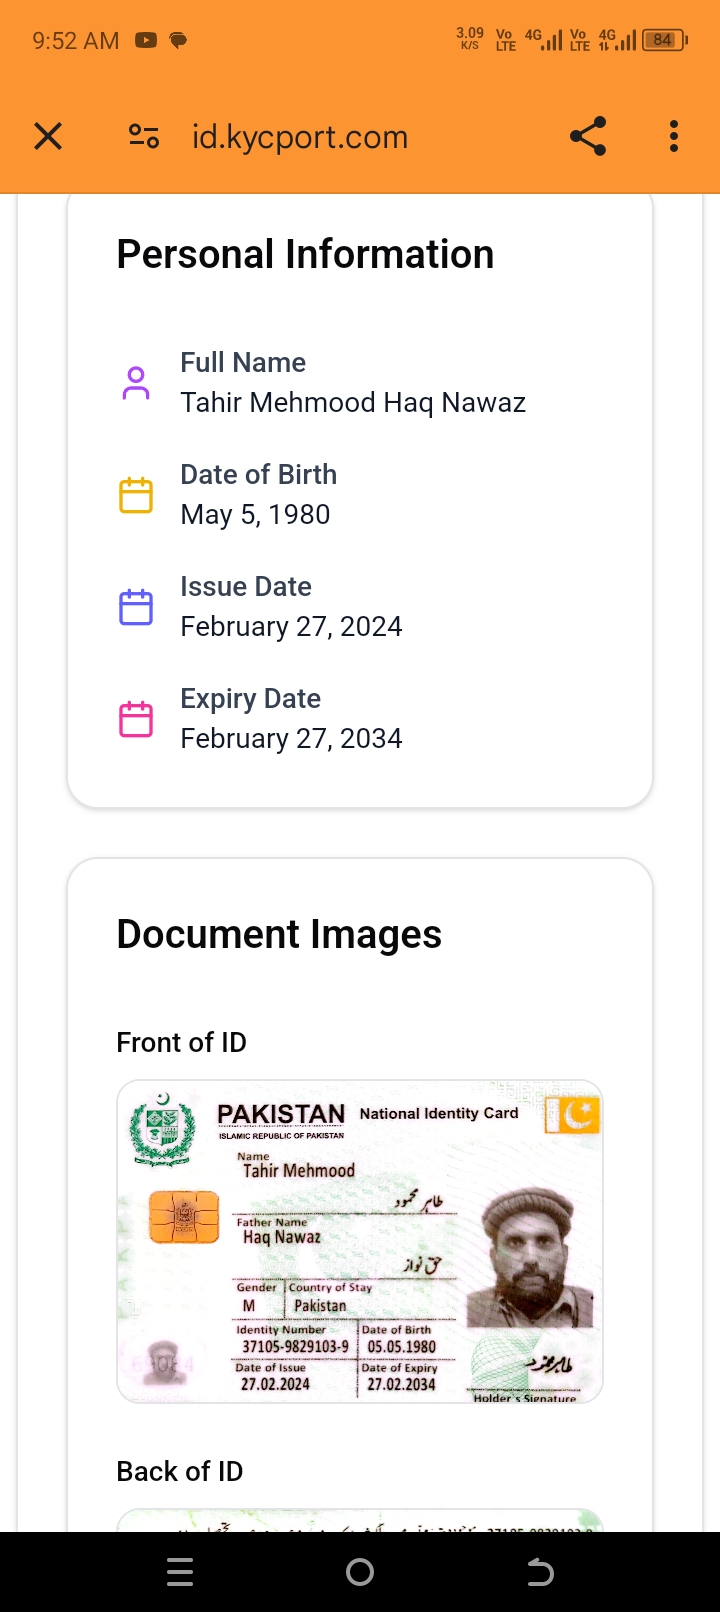Open recent apps from navigation bar
The height and width of the screenshot is (1612, 720).
180,1573
